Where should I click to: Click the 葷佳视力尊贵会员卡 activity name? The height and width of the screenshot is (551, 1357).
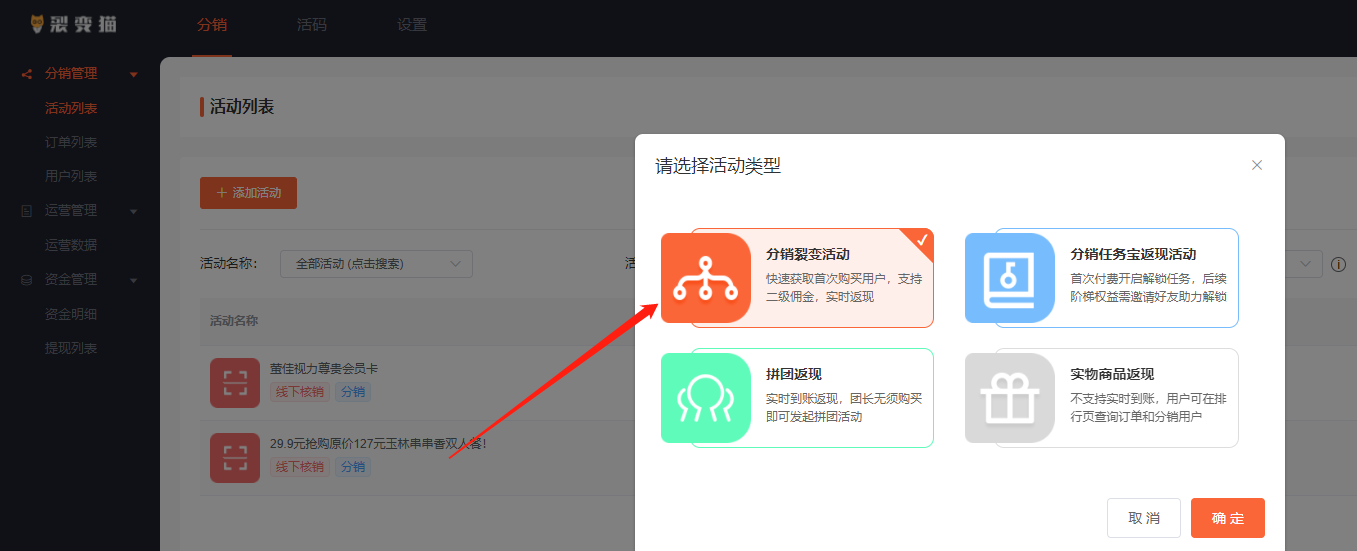coord(325,367)
